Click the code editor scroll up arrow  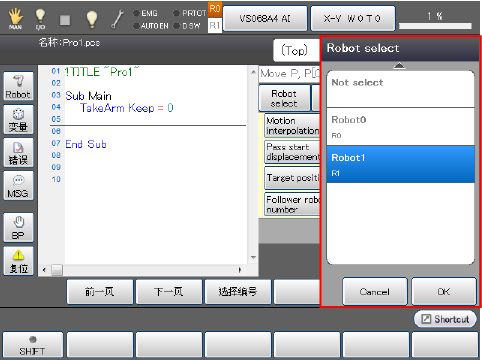point(253,72)
